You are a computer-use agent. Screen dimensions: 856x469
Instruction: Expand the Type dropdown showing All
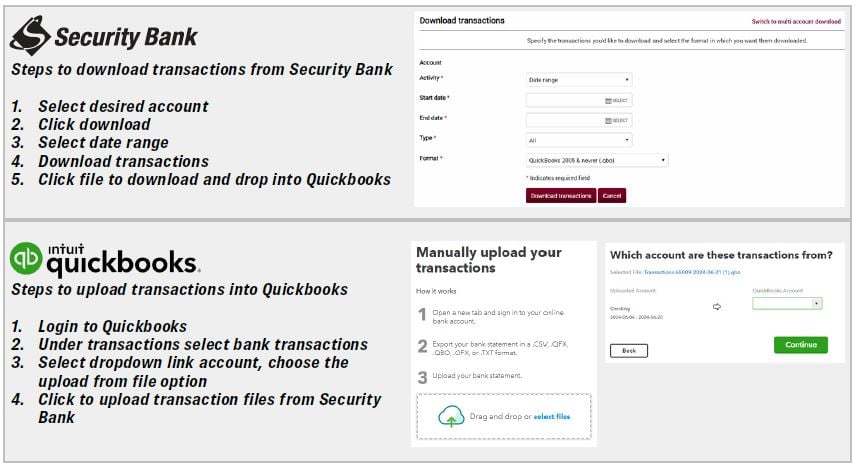tap(579, 140)
